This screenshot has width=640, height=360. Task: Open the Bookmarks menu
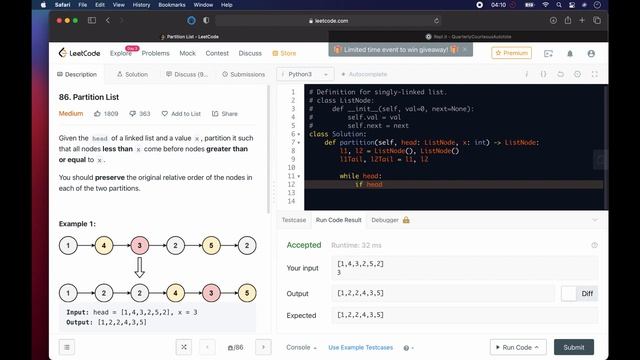[x=171, y=5]
